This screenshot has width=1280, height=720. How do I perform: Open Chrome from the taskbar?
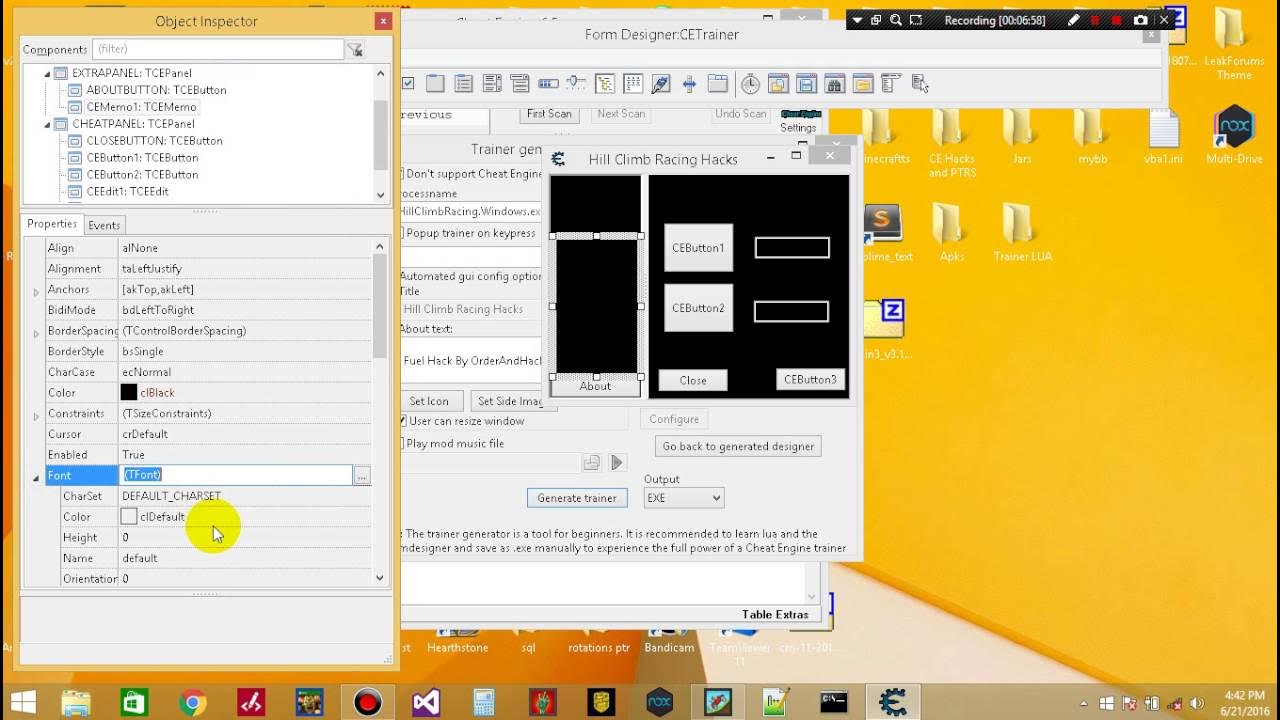(192, 703)
